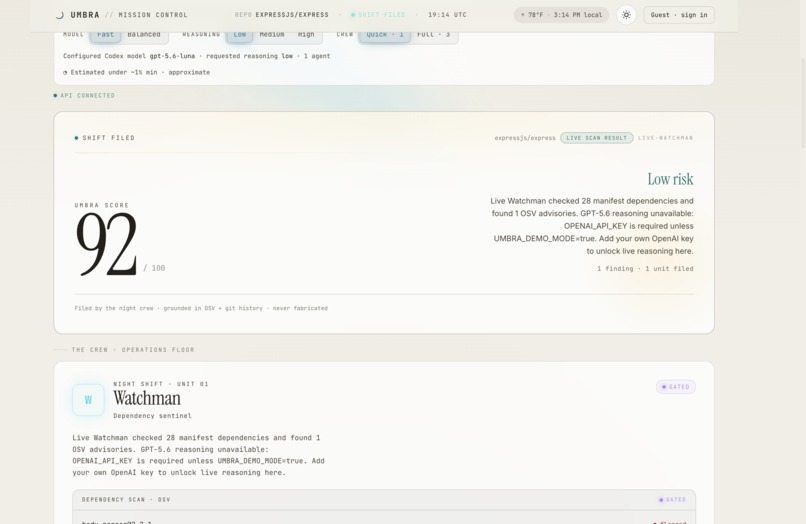Select the Fast model option
806x524 pixels.
105,35
